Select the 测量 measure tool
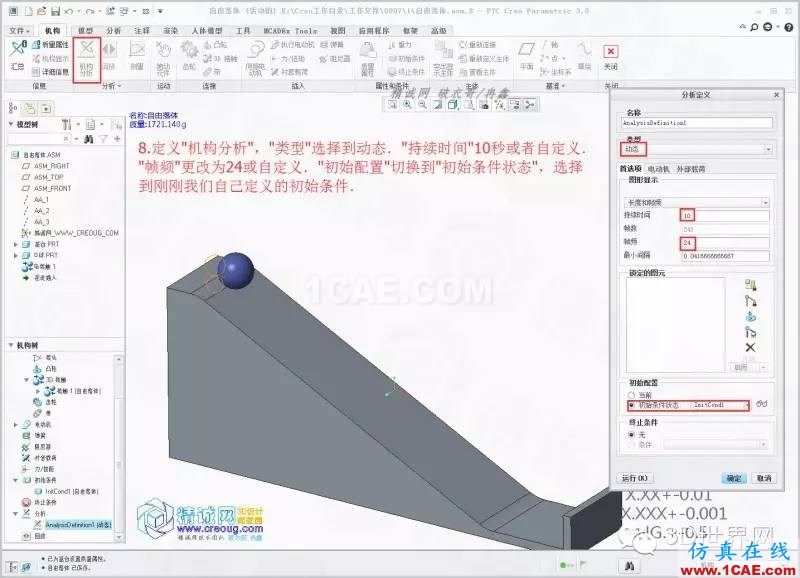 [x=136, y=56]
